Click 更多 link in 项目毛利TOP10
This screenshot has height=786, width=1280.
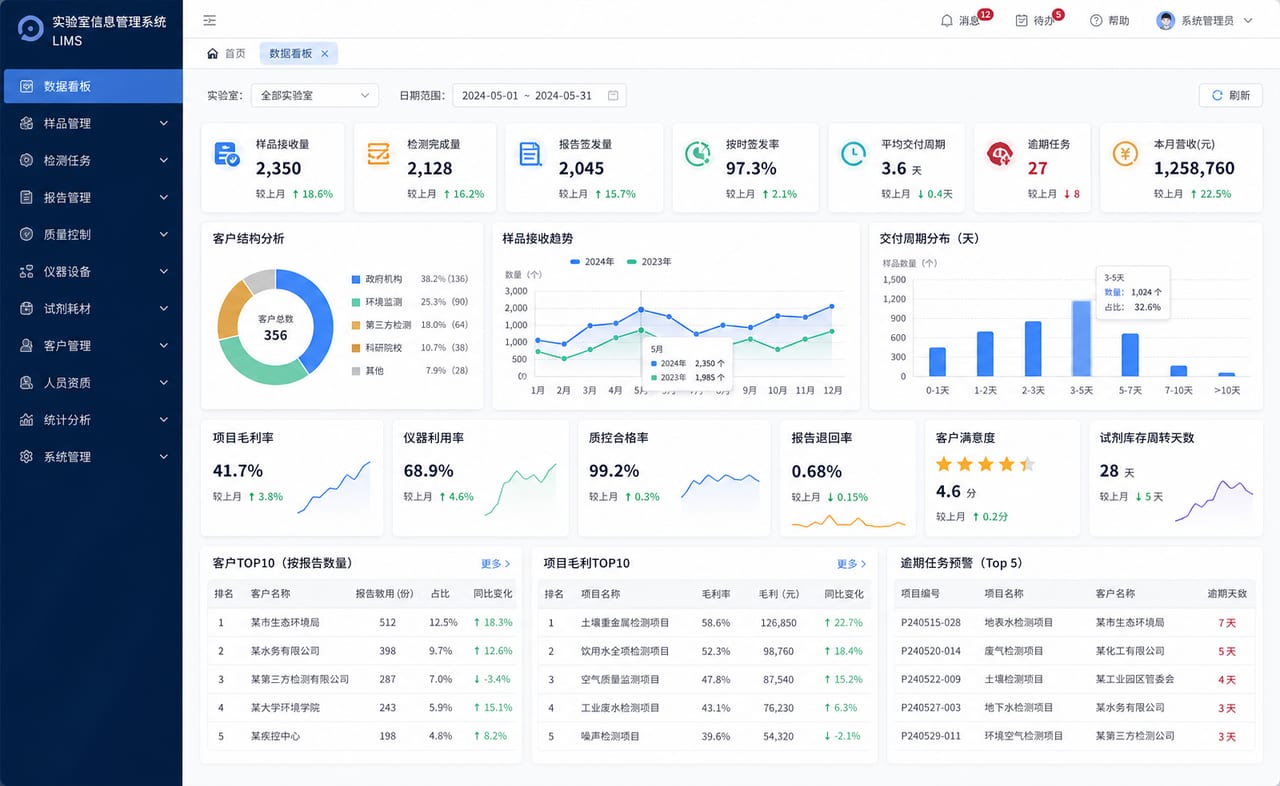point(853,563)
